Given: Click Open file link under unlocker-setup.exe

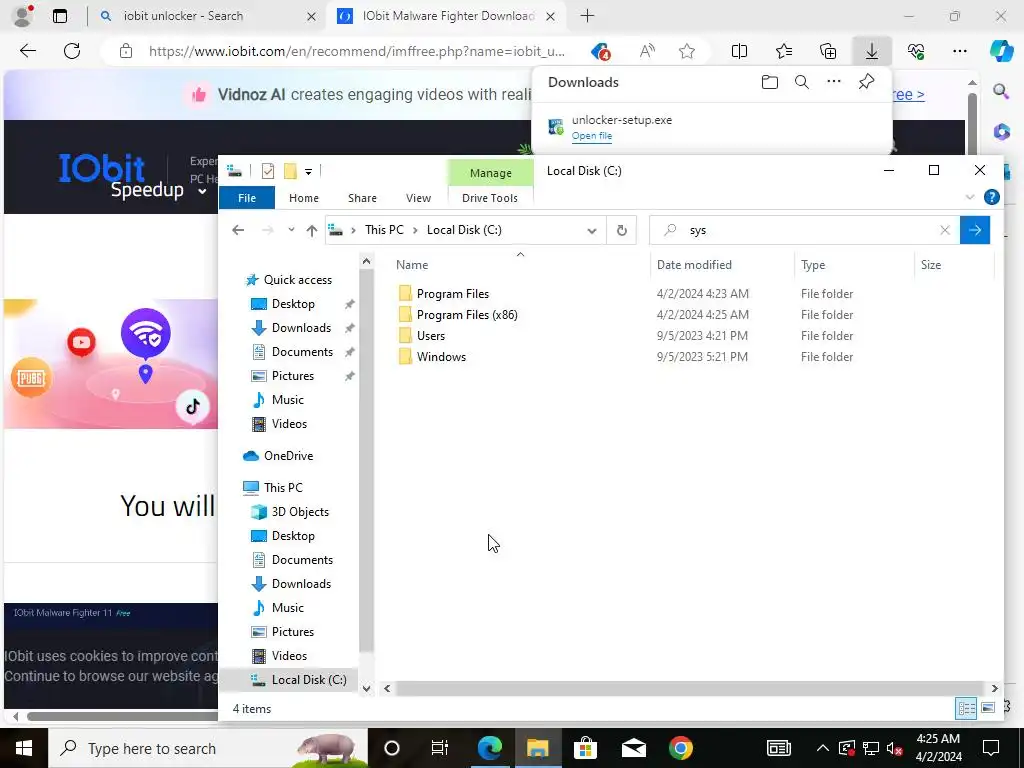Looking at the screenshot, I should 592,136.
